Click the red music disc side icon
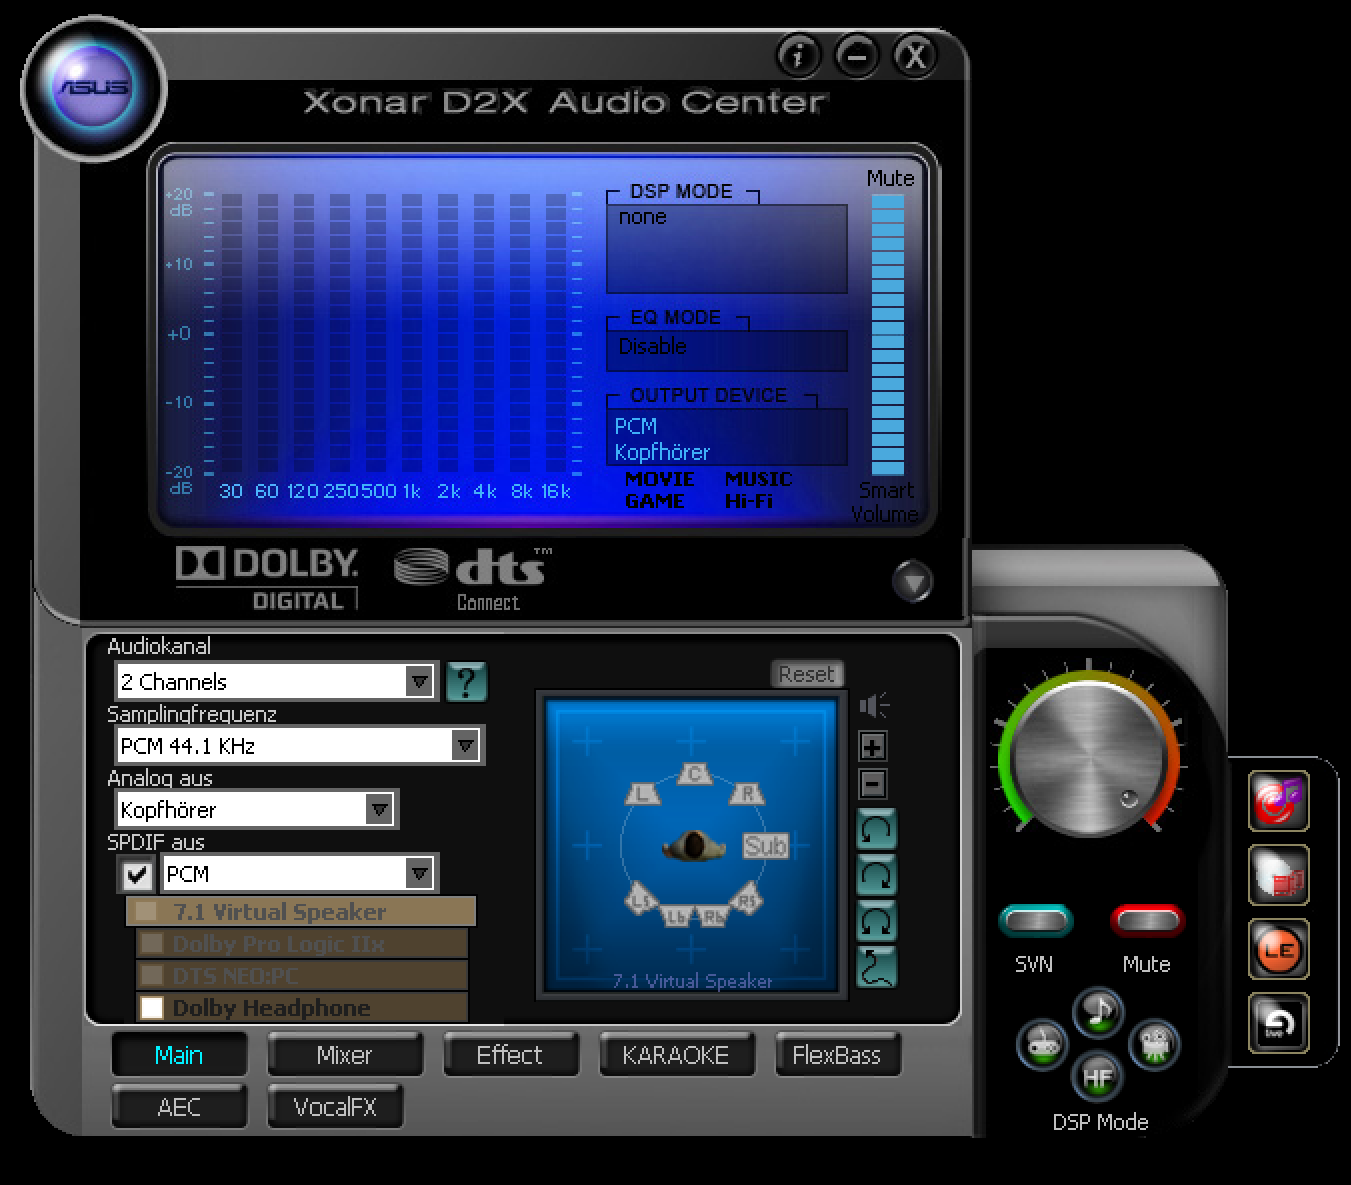This screenshot has height=1185, width=1351. coord(1279,801)
